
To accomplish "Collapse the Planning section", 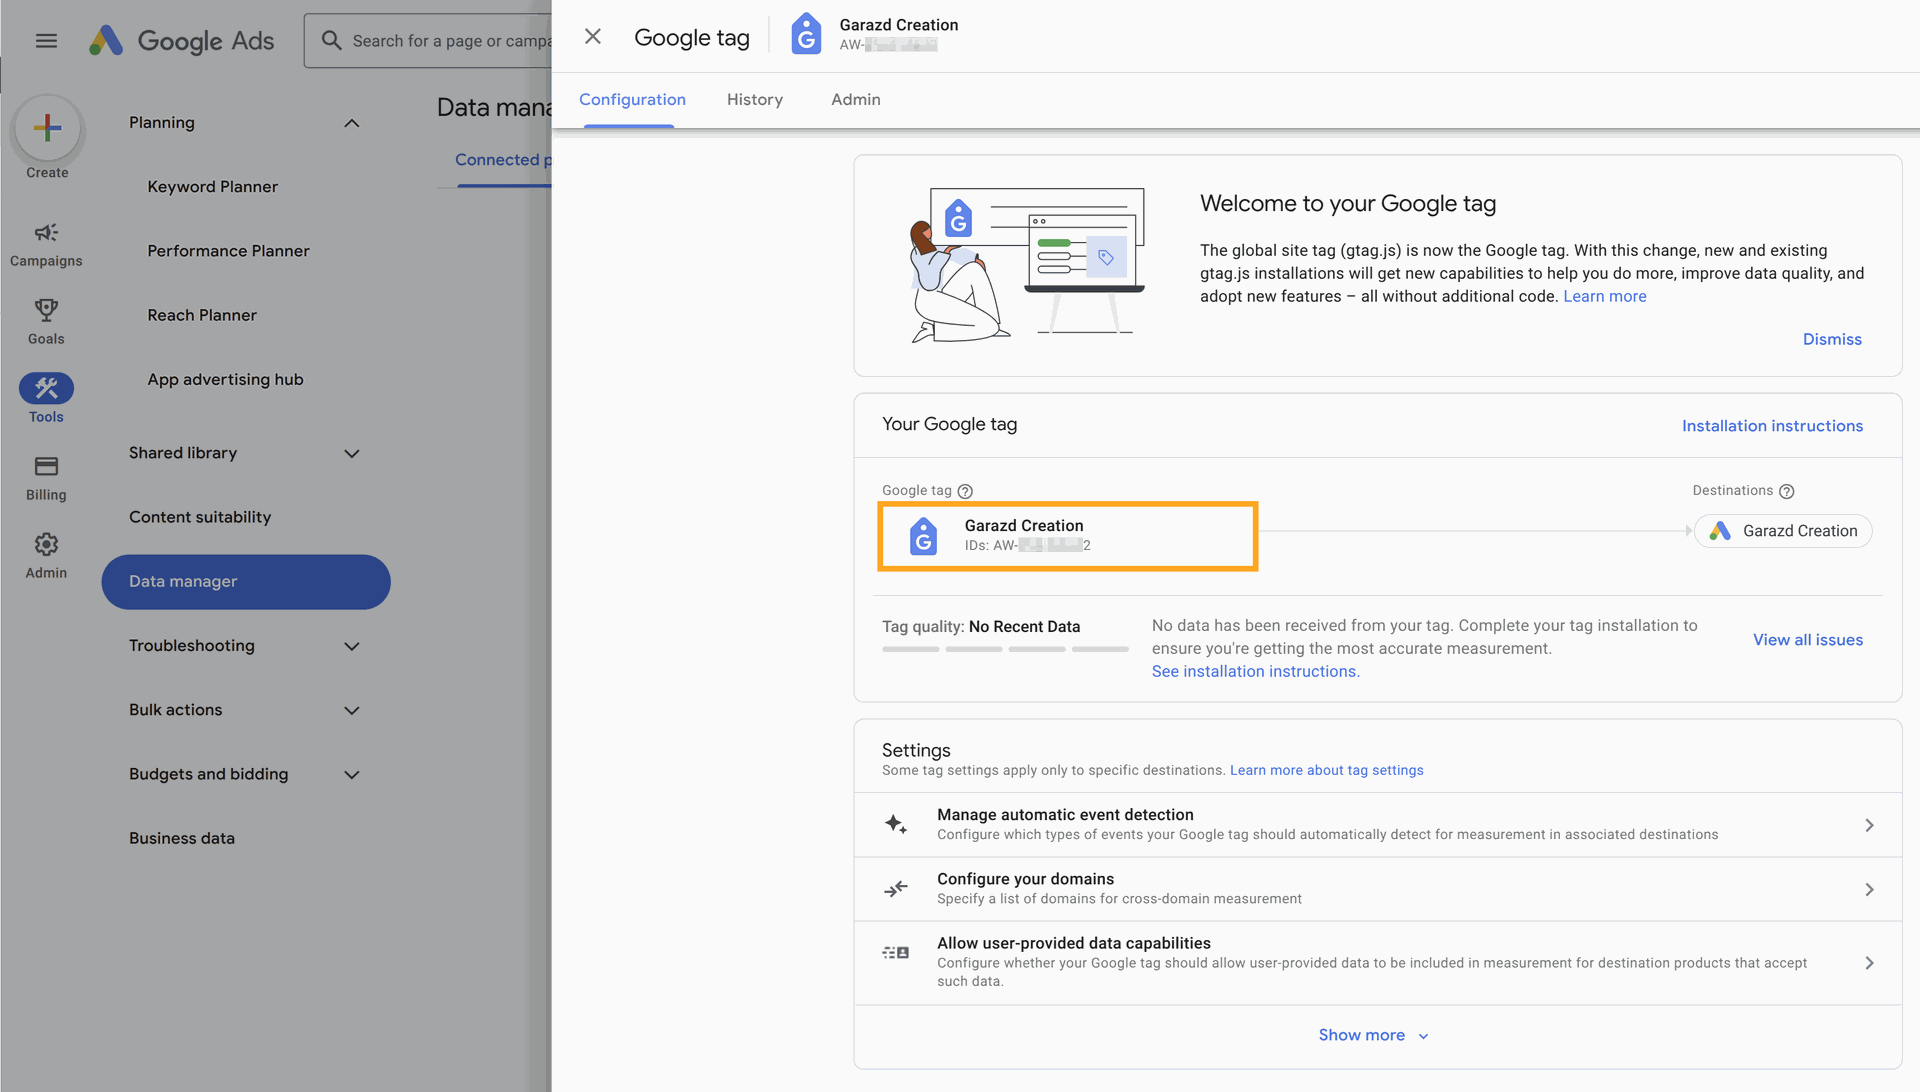I will click(x=352, y=123).
